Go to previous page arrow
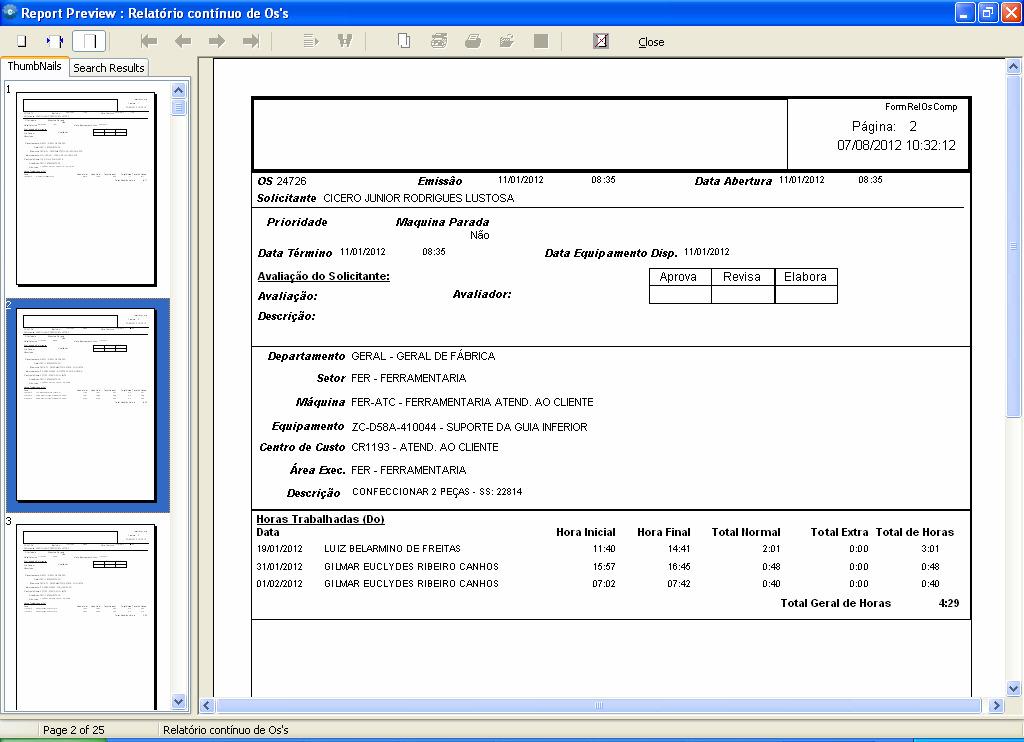This screenshot has height=742, width=1024. click(183, 41)
